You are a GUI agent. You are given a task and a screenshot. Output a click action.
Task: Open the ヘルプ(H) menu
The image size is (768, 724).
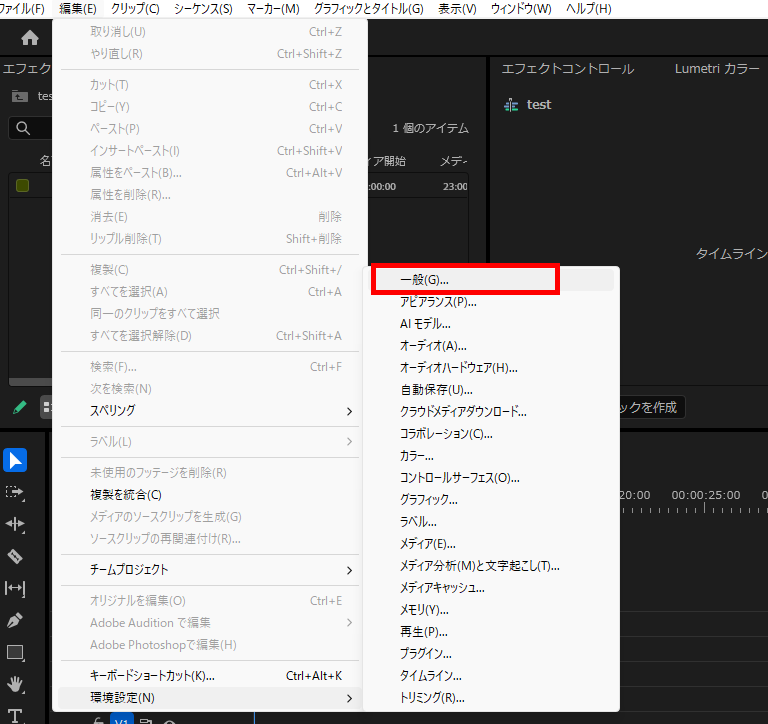[589, 9]
